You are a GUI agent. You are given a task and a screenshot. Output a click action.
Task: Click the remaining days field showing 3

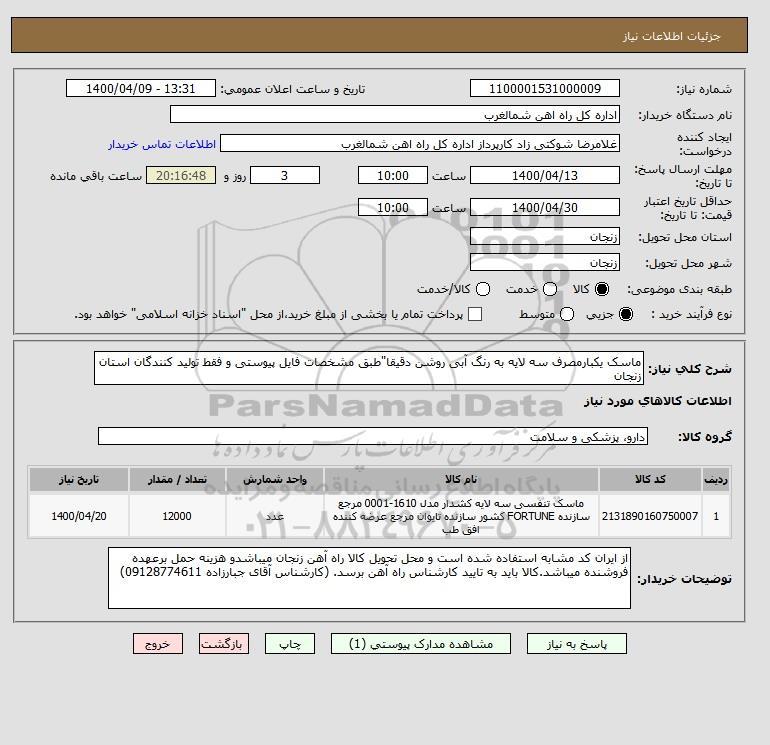[285, 175]
